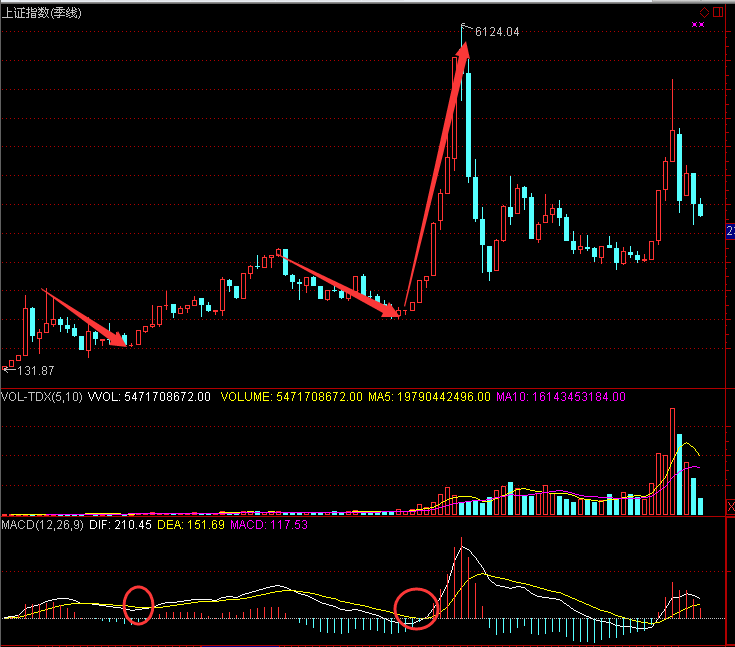735x647 pixels.
Task: Click the 131.87 lowest price label
Action: [x=36, y=371]
